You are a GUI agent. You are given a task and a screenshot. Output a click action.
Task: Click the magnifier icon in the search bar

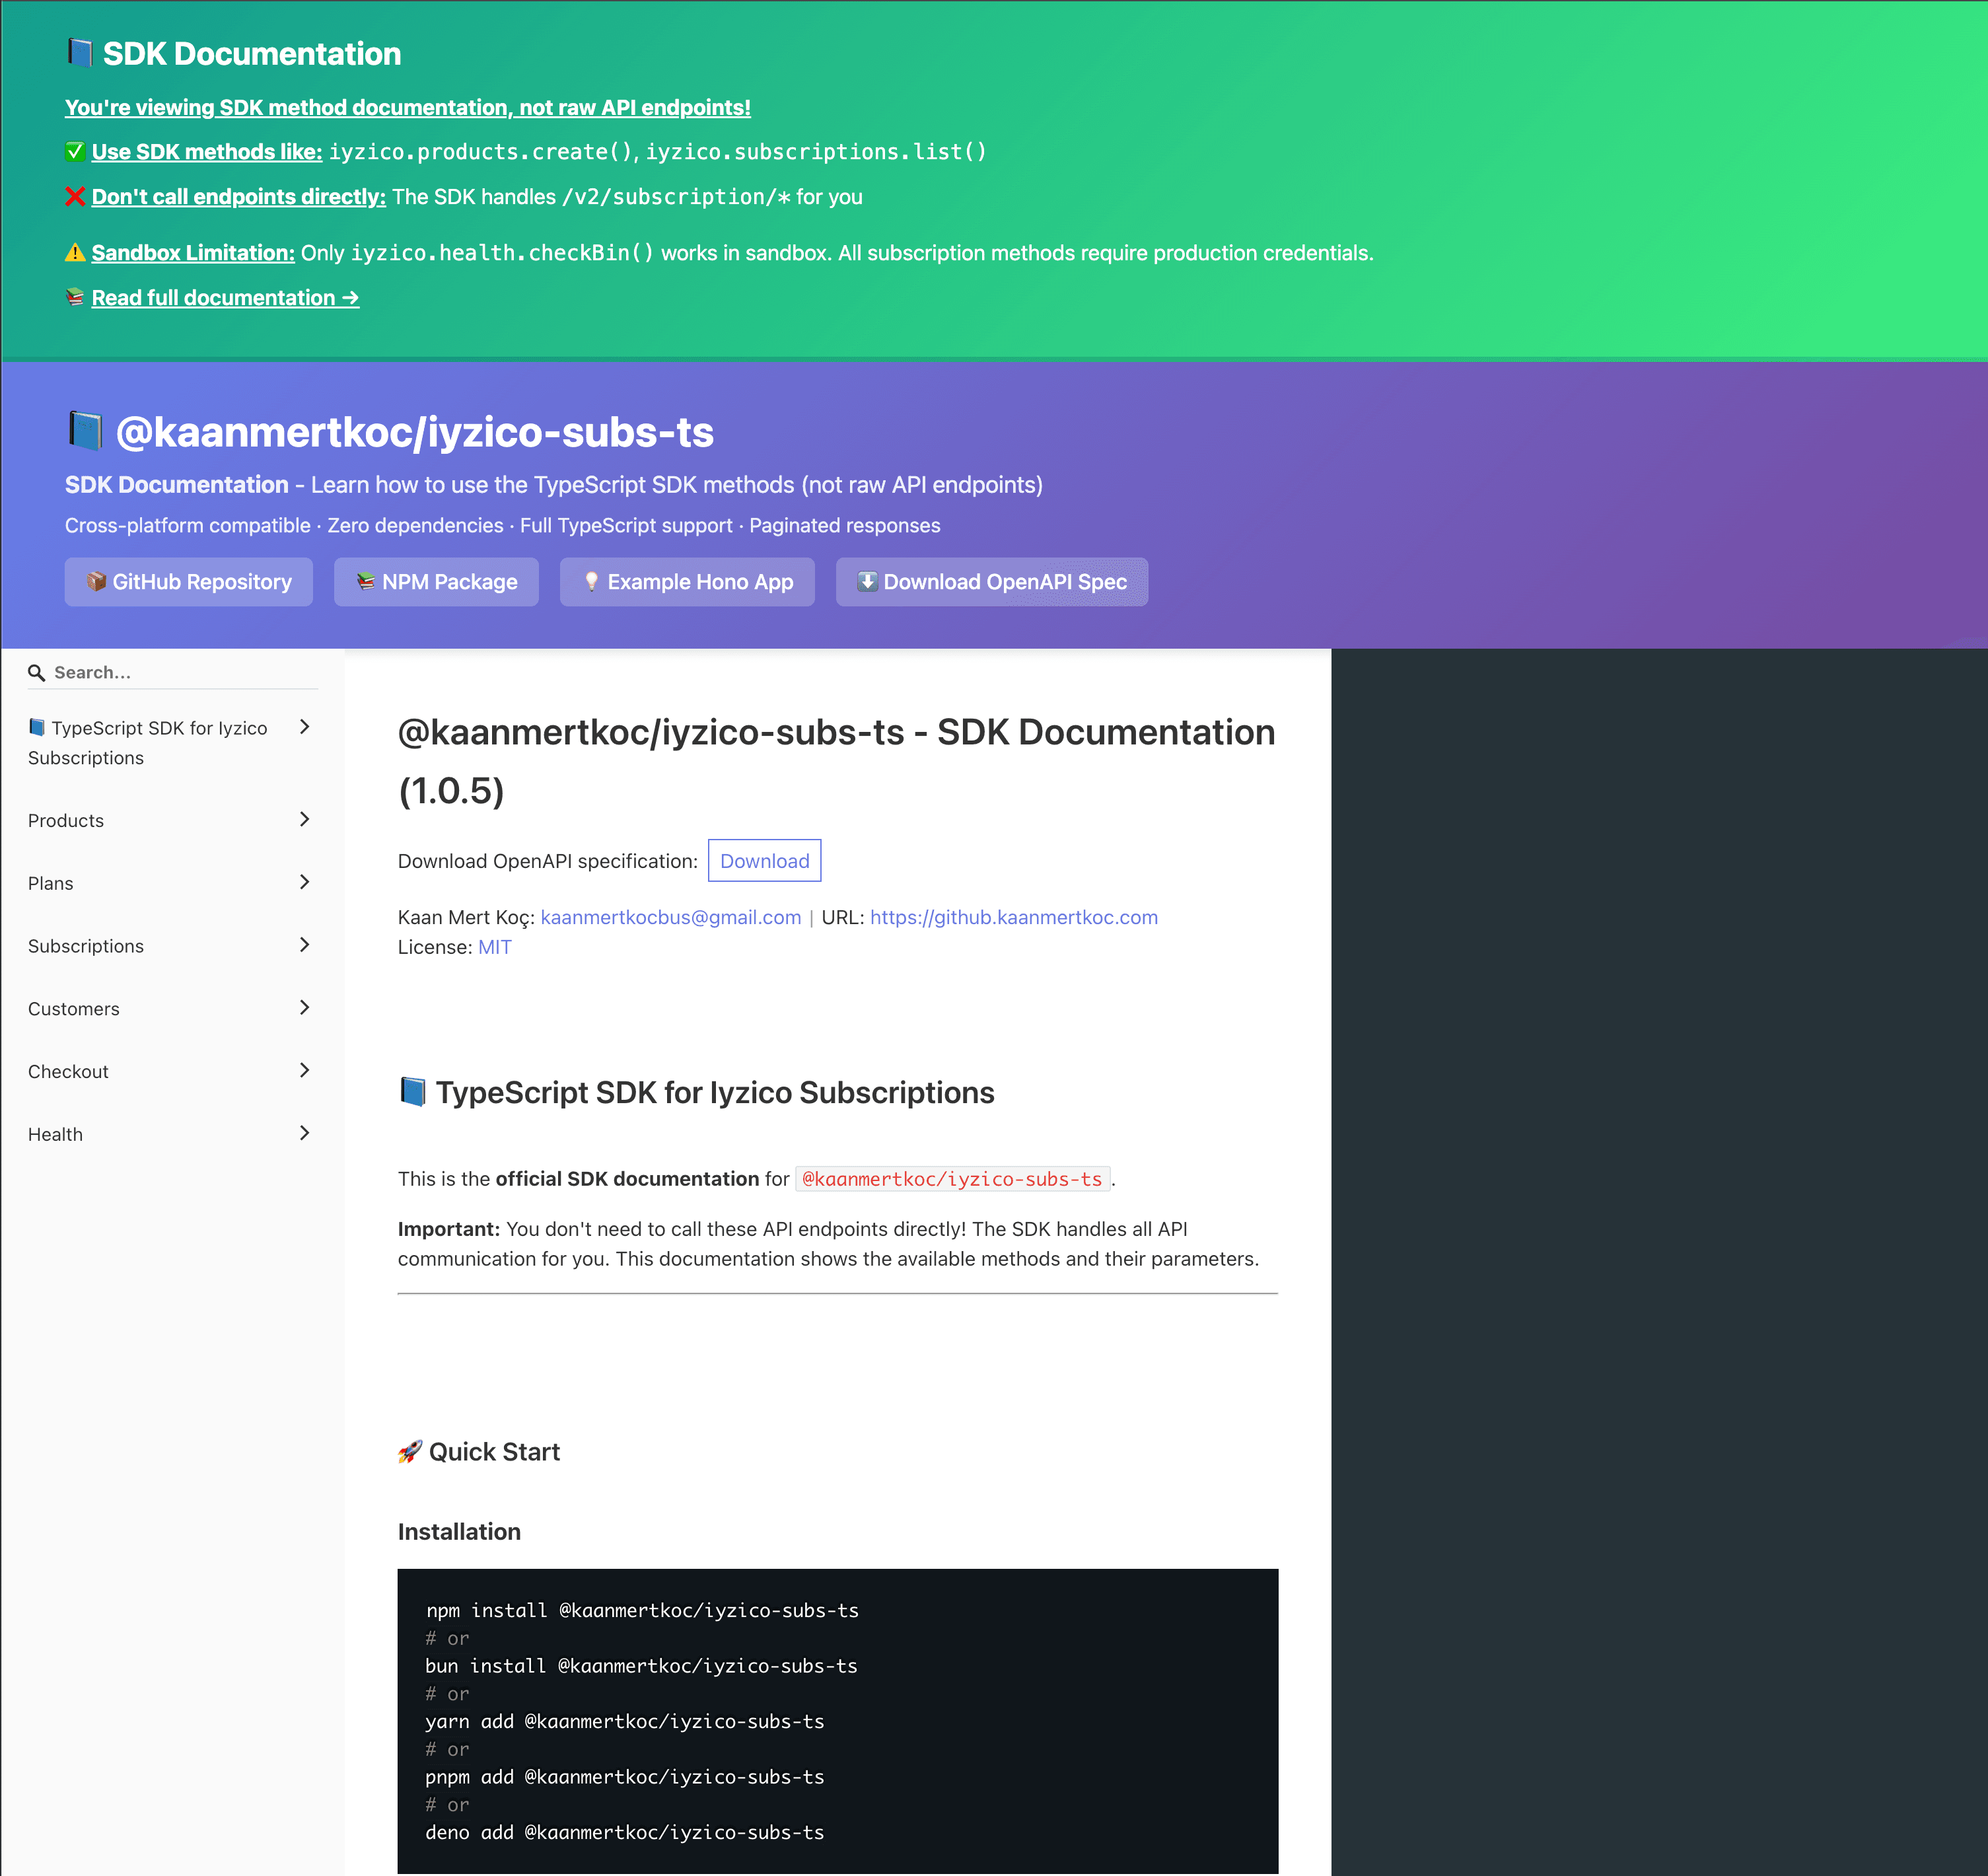(x=37, y=672)
